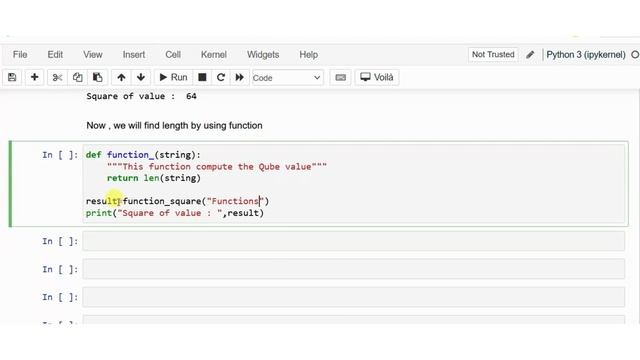
Task: Open the command palette keyboard icon
Action: pyautogui.click(x=340, y=77)
